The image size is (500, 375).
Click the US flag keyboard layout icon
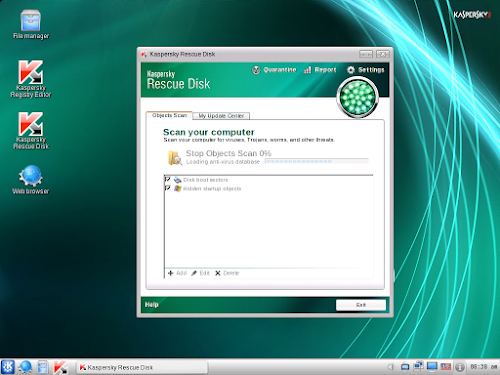[x=446, y=367]
